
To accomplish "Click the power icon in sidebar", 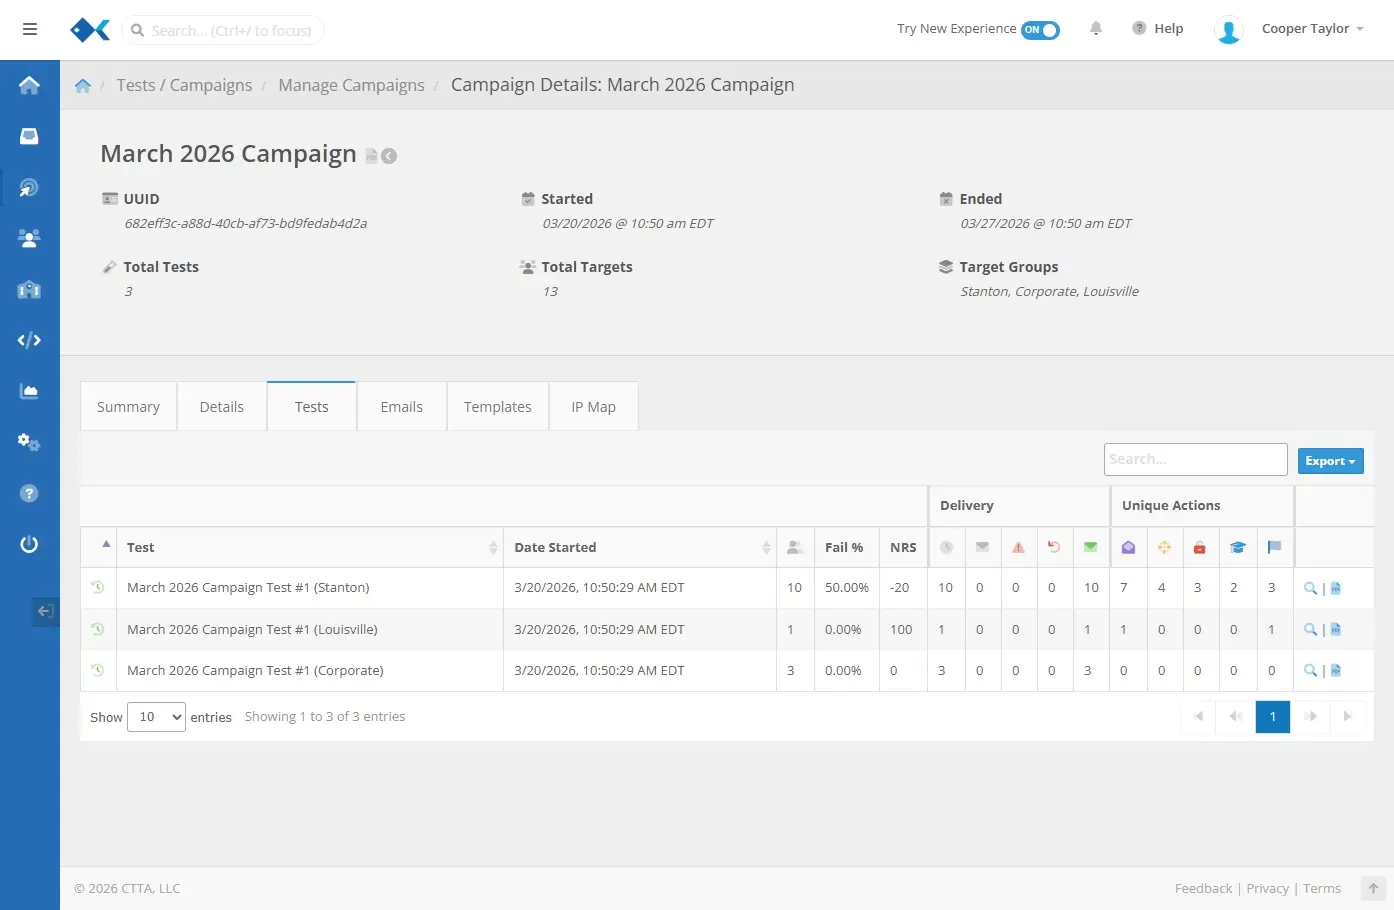I will tap(29, 544).
